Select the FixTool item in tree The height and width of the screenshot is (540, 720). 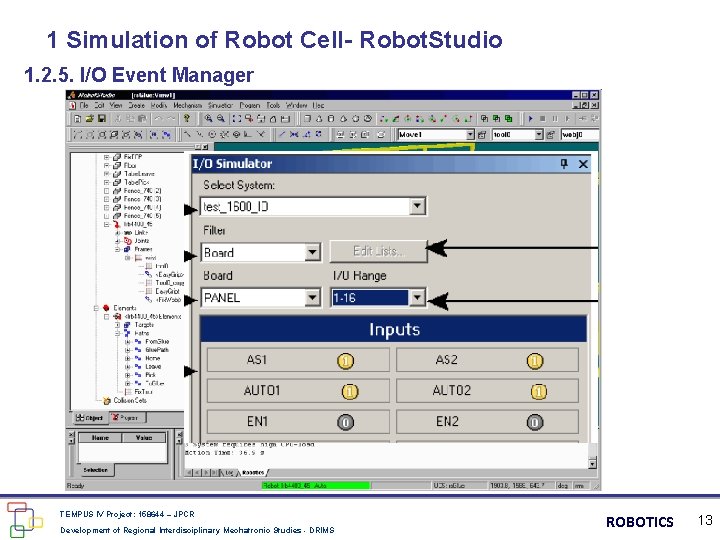coord(143,392)
